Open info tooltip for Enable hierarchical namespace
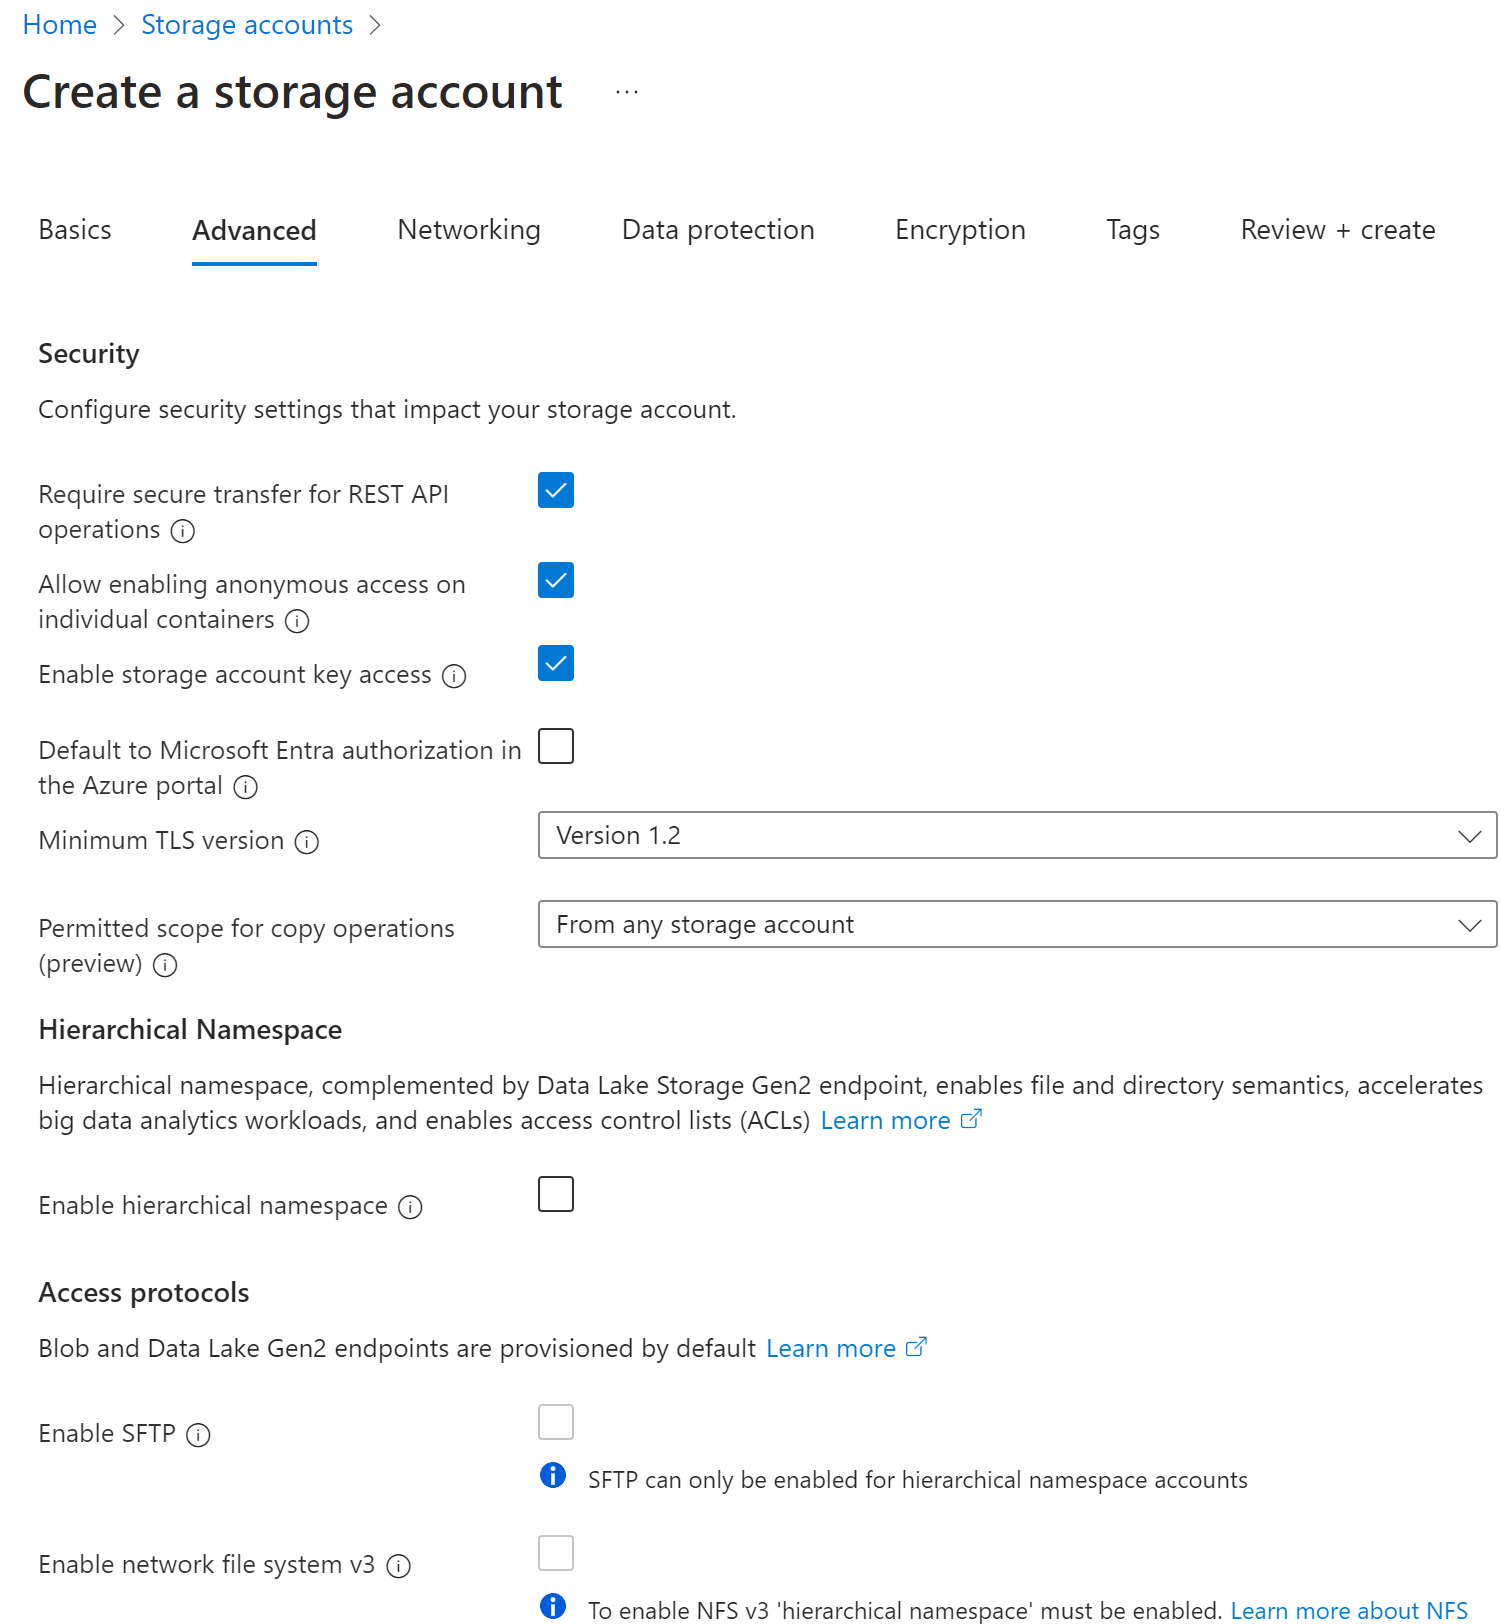 [x=410, y=1207]
